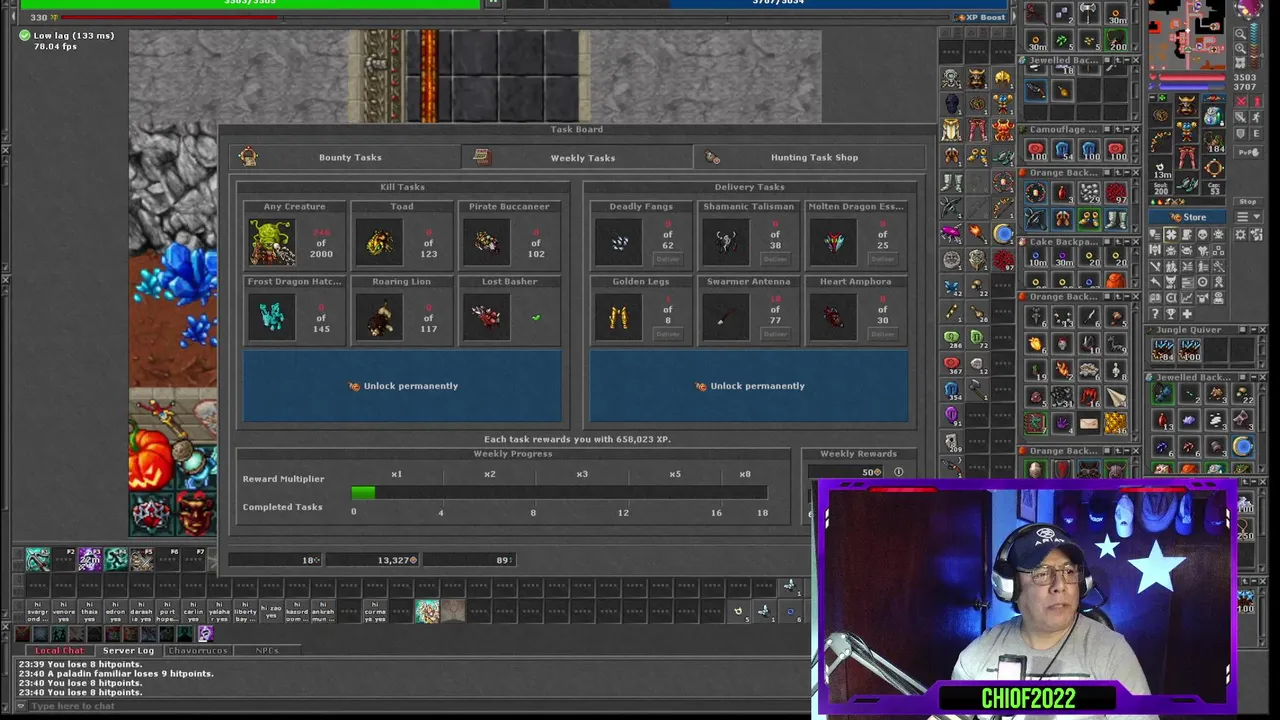Screen dimensions: 1280x720
Task: Select the Roaring Lion task icon
Action: 379,317
